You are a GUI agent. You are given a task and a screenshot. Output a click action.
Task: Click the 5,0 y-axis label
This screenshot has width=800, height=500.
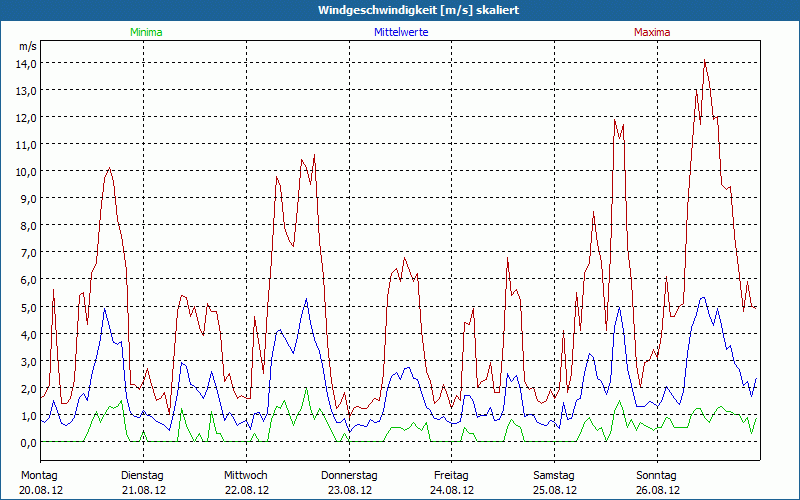(x=27, y=307)
